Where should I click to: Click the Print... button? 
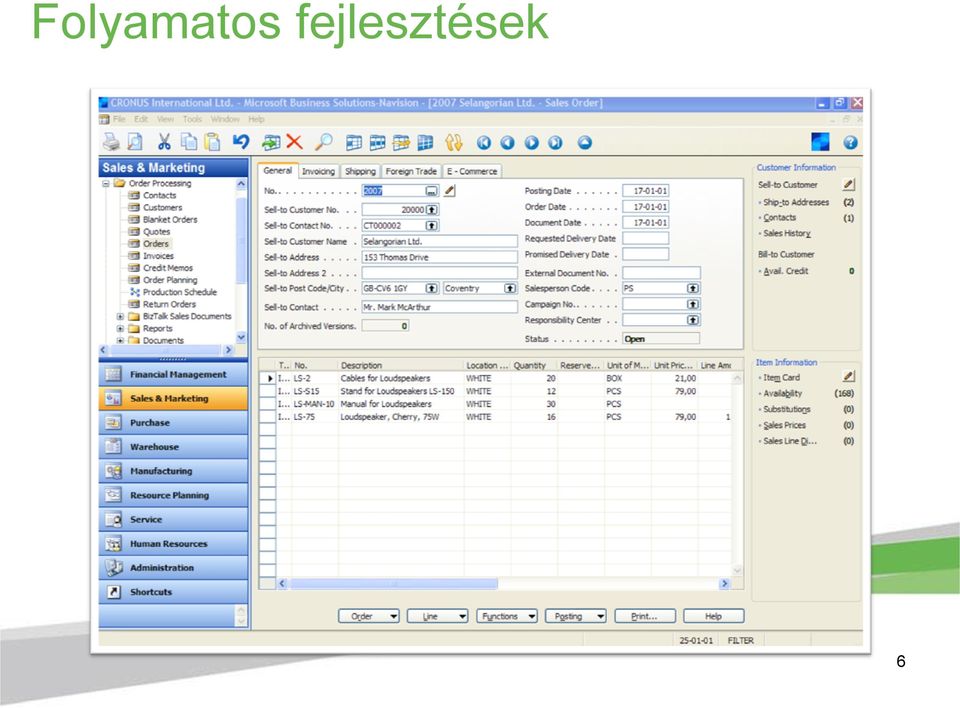(645, 616)
